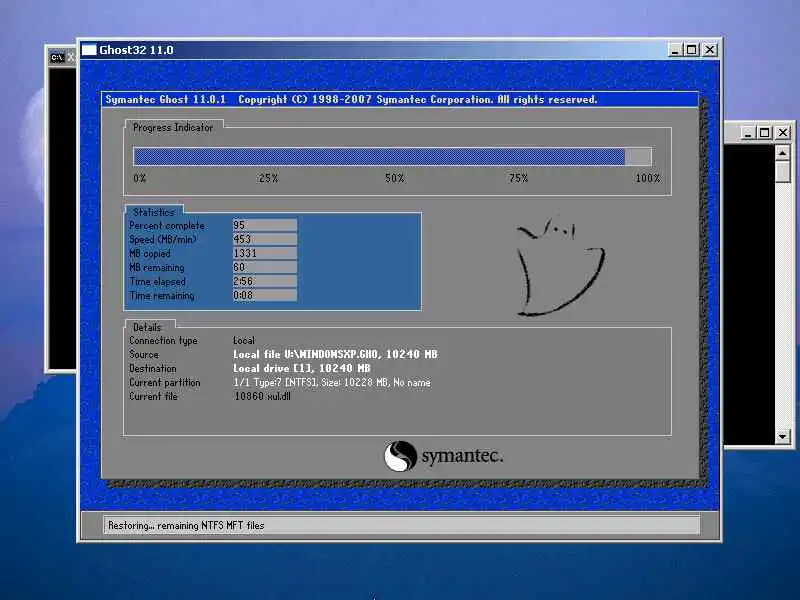Click the MB remaining value 60

[x=265, y=267]
